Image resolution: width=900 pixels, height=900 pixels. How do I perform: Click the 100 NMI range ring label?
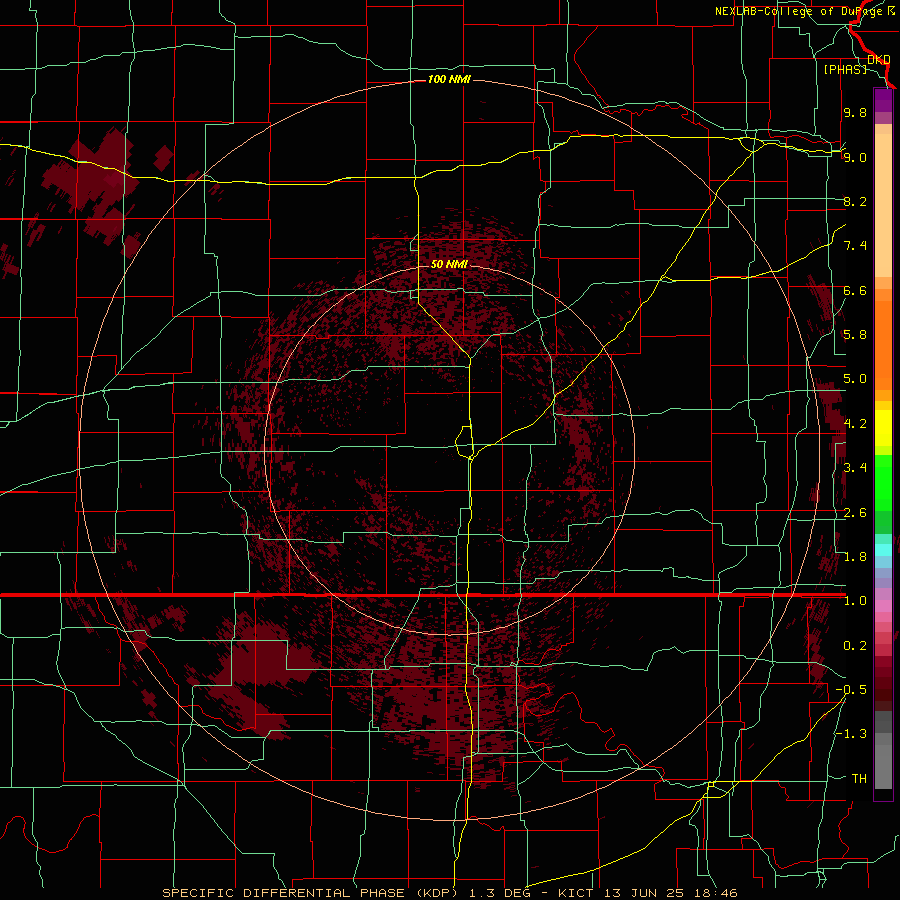point(449,79)
